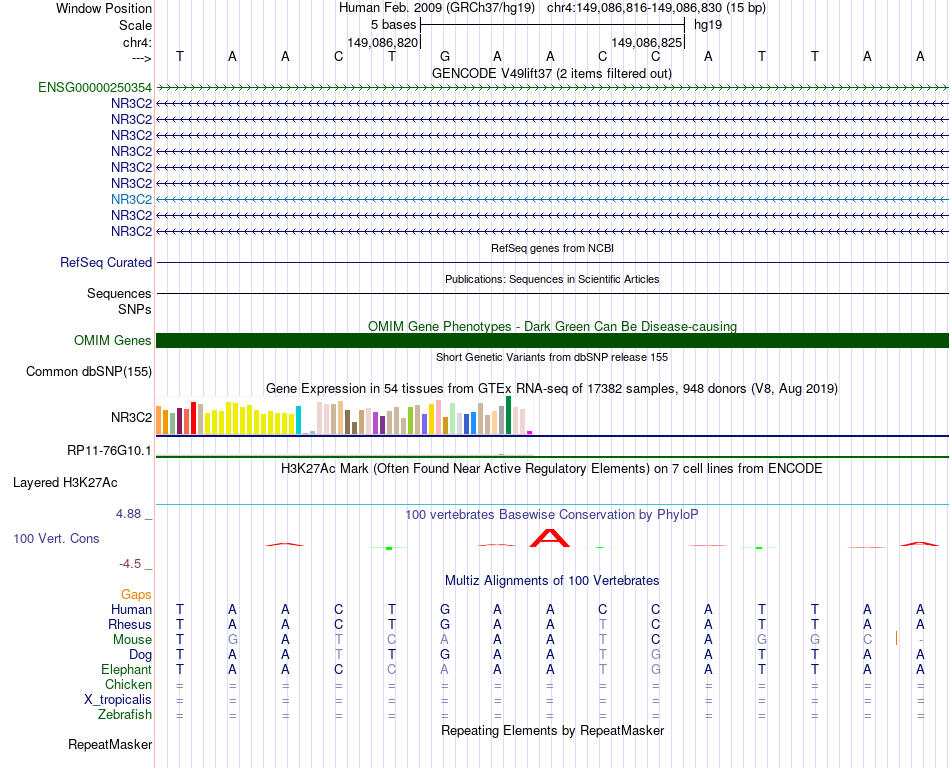This screenshot has height=768, width=950.
Task: Select the Dog alignment row label
Action: pyautogui.click(x=140, y=654)
